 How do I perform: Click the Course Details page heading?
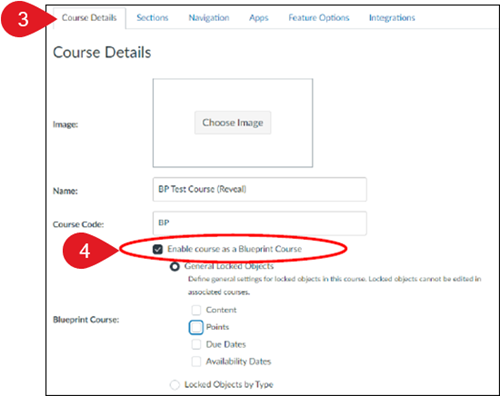(102, 53)
